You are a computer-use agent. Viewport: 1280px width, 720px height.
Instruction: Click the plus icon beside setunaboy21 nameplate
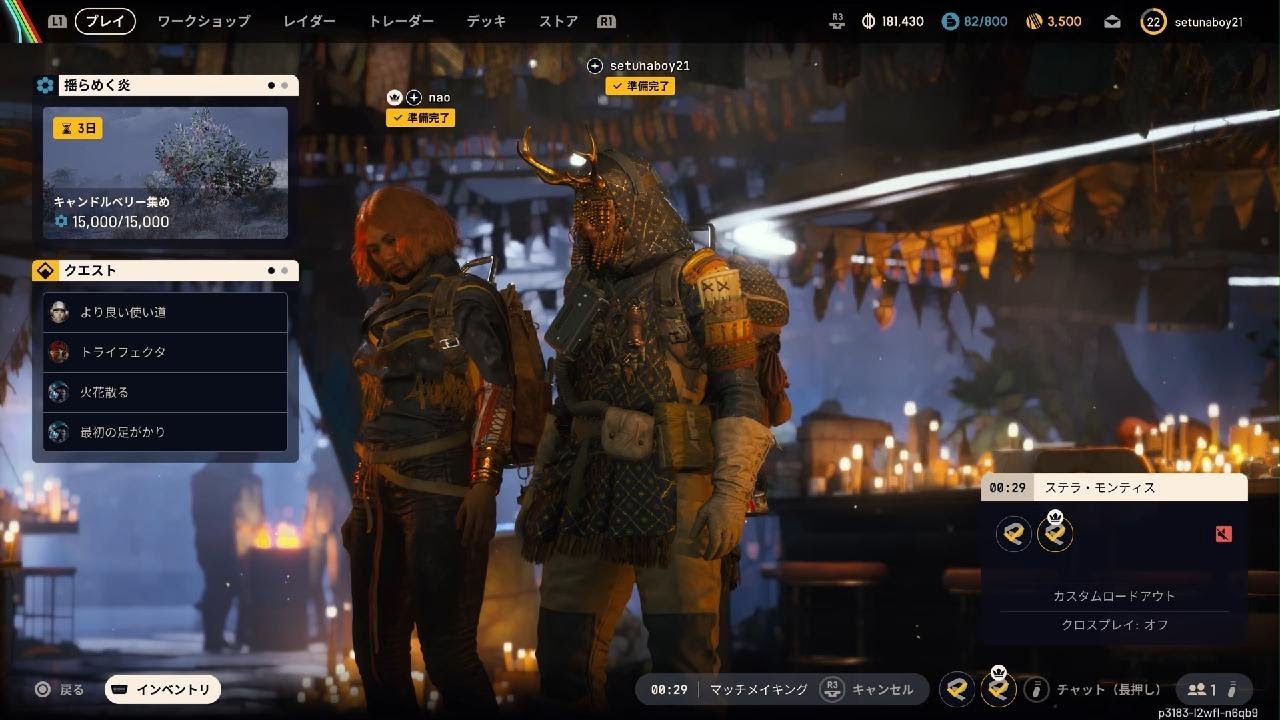click(x=595, y=66)
